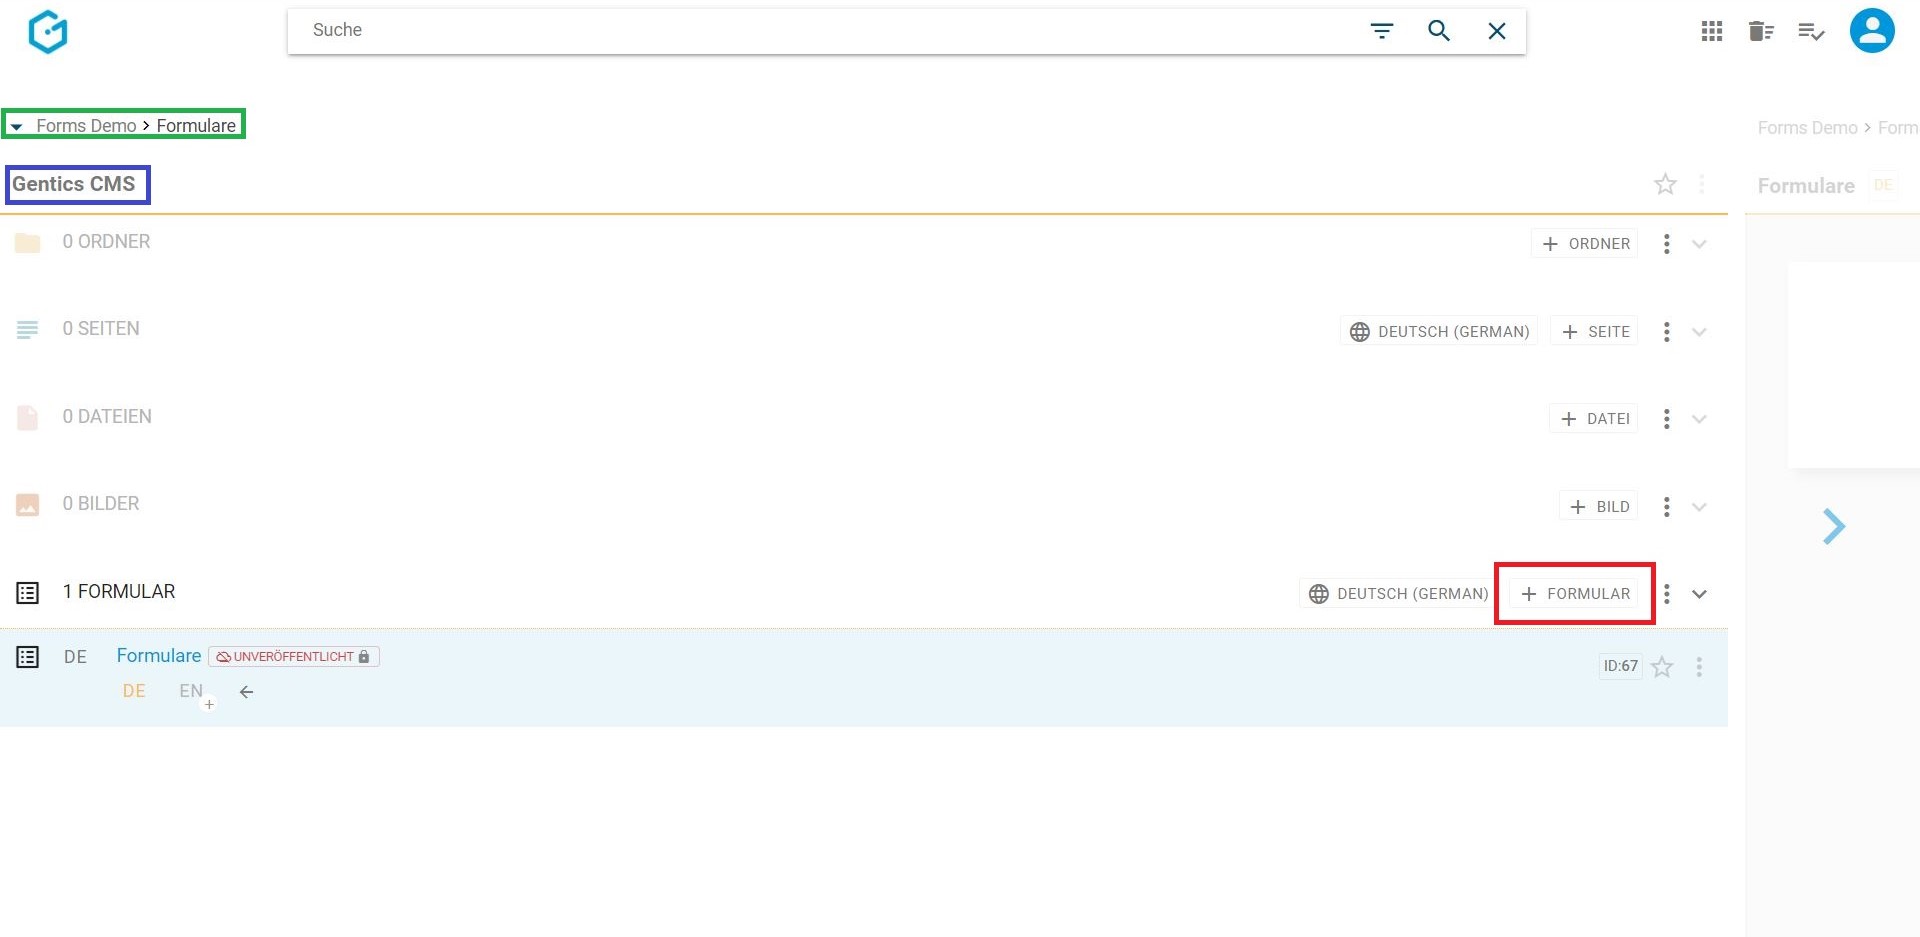
Task: Clear the search with the X icon
Action: pos(1496,31)
